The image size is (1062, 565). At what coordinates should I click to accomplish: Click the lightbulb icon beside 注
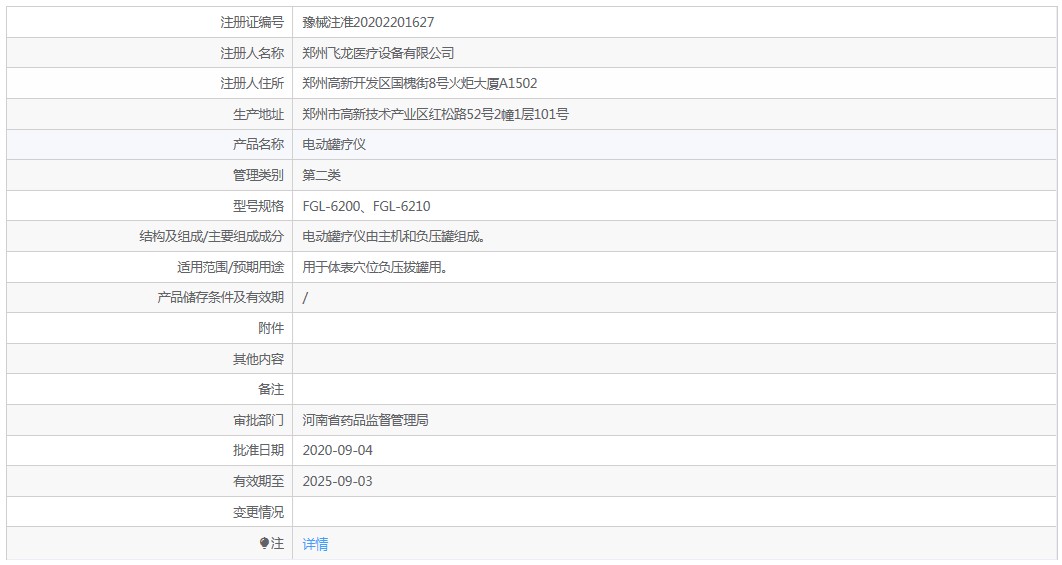pos(264,543)
